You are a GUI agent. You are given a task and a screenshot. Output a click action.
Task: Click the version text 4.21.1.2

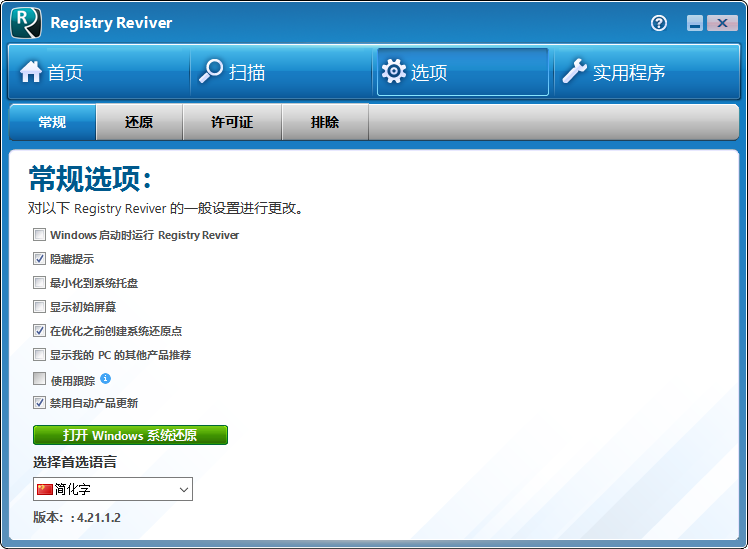click(99, 518)
